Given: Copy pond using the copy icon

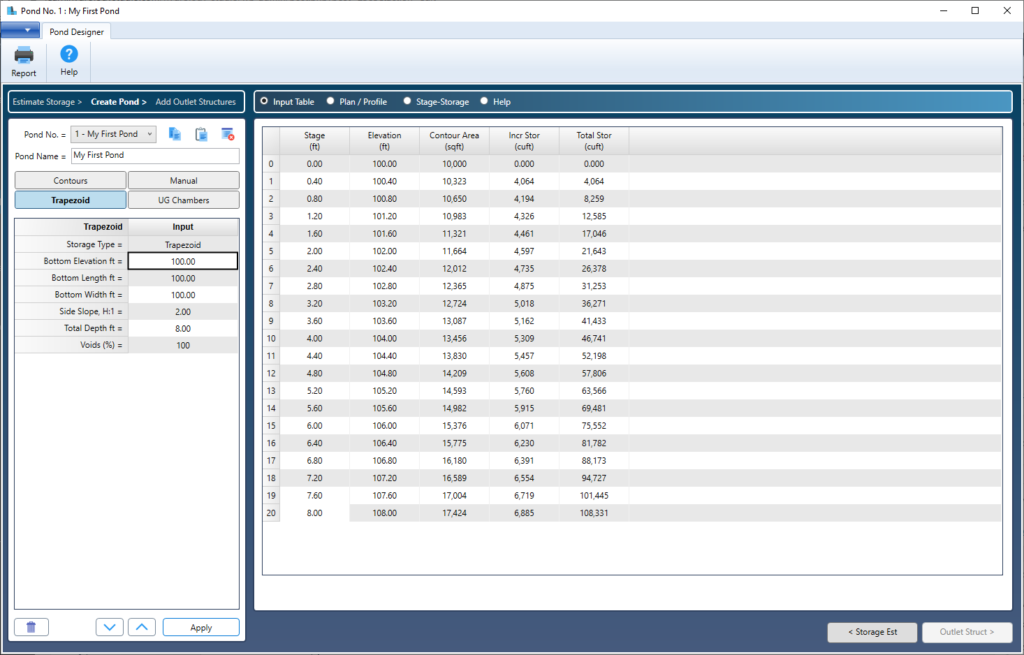Looking at the screenshot, I should [174, 134].
